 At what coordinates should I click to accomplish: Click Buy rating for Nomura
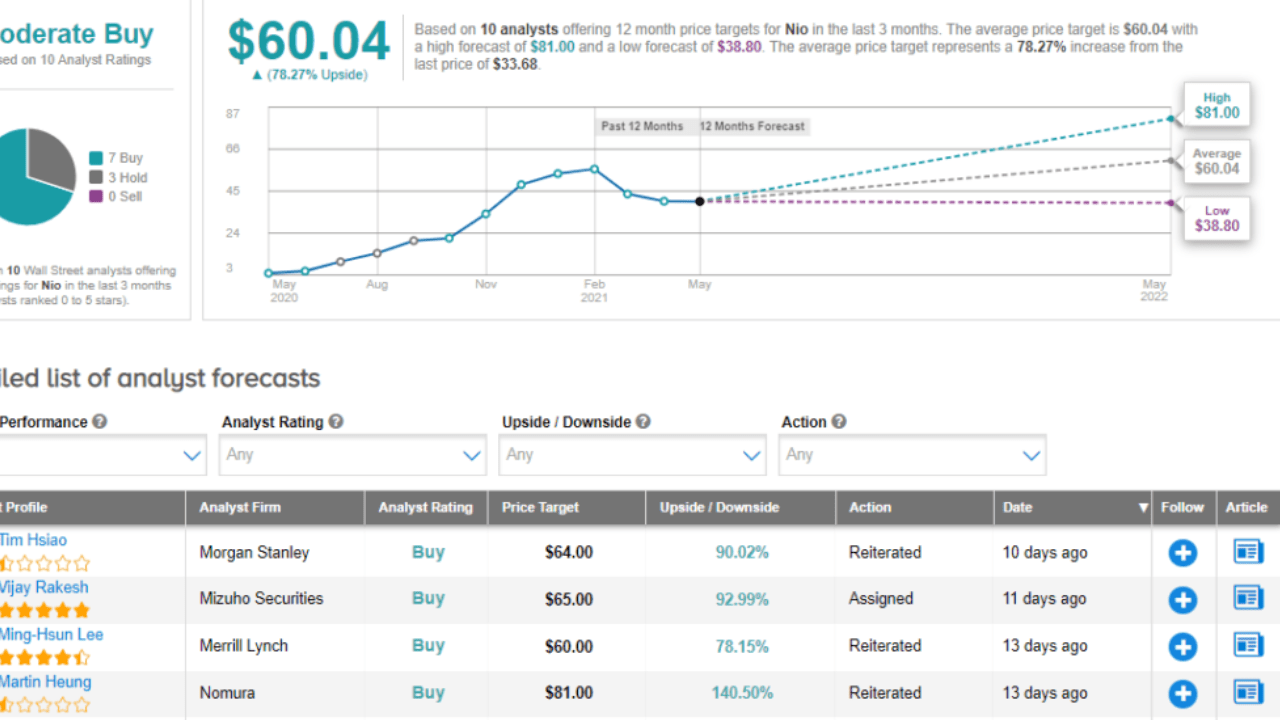tap(428, 692)
